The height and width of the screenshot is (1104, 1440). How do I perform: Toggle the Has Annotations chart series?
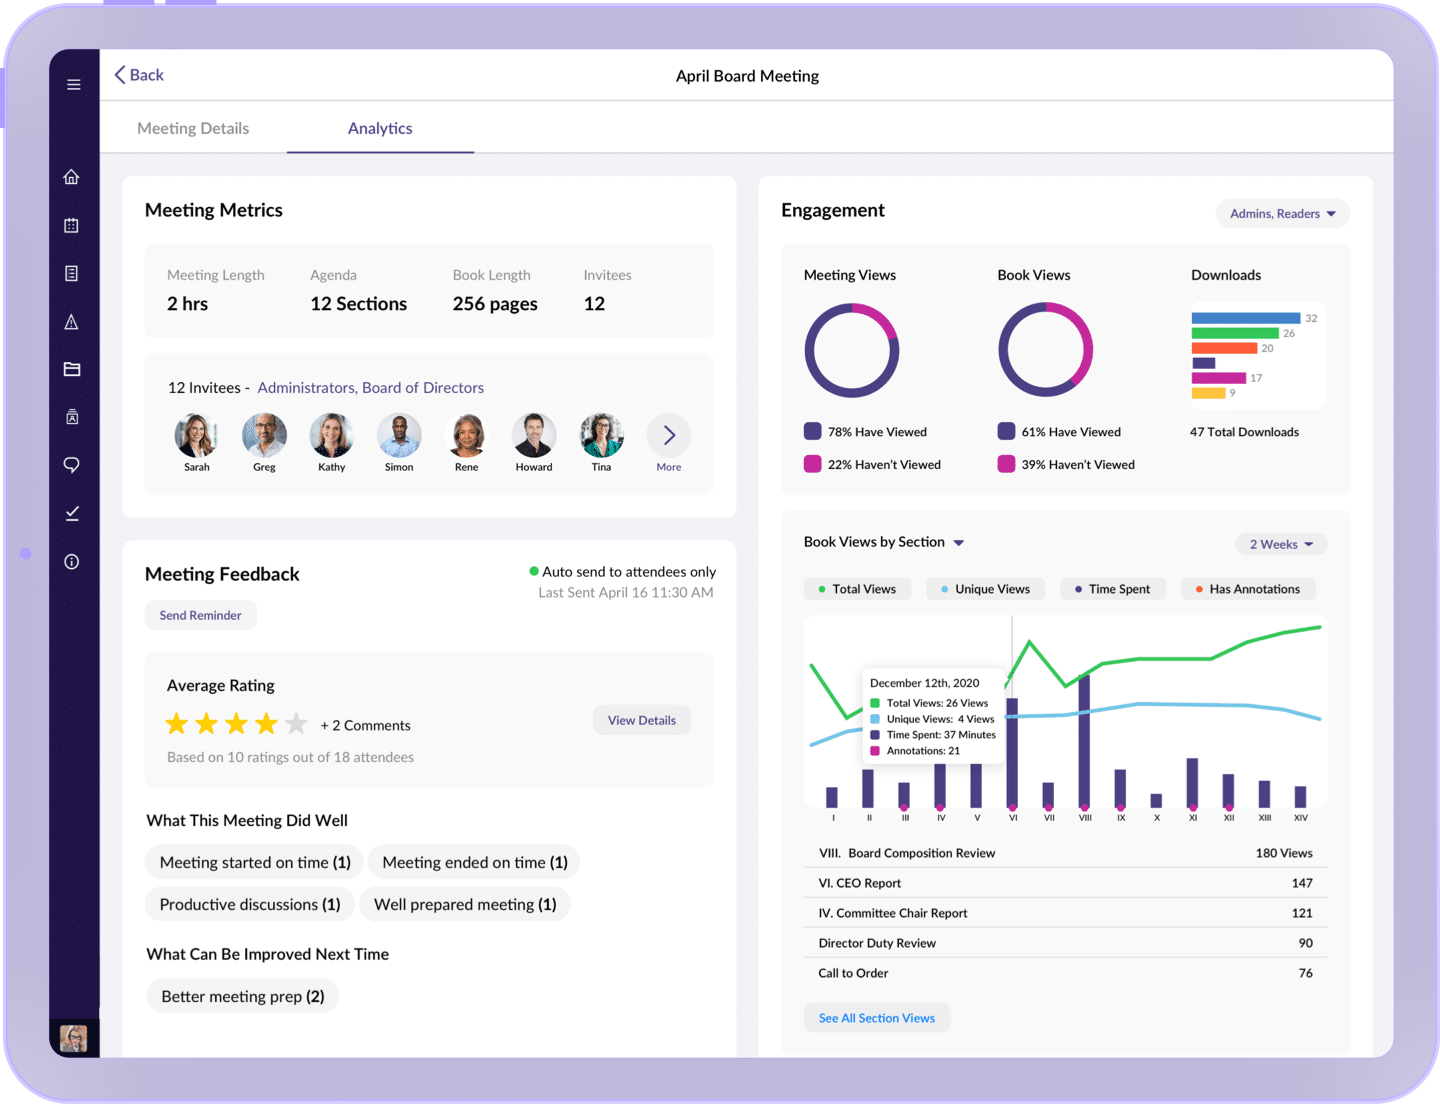pyautogui.click(x=1247, y=589)
